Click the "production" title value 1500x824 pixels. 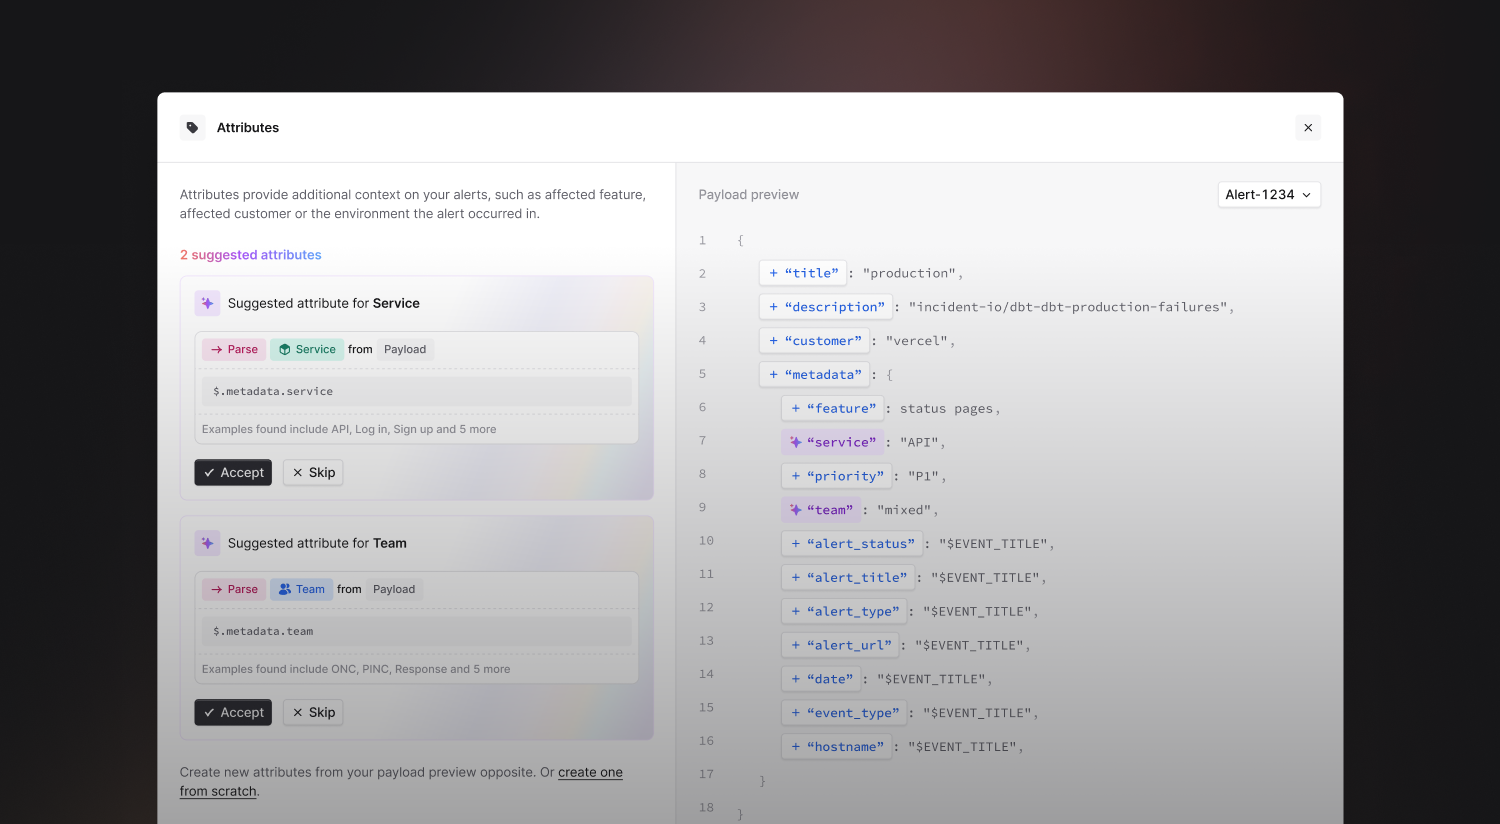tap(909, 273)
